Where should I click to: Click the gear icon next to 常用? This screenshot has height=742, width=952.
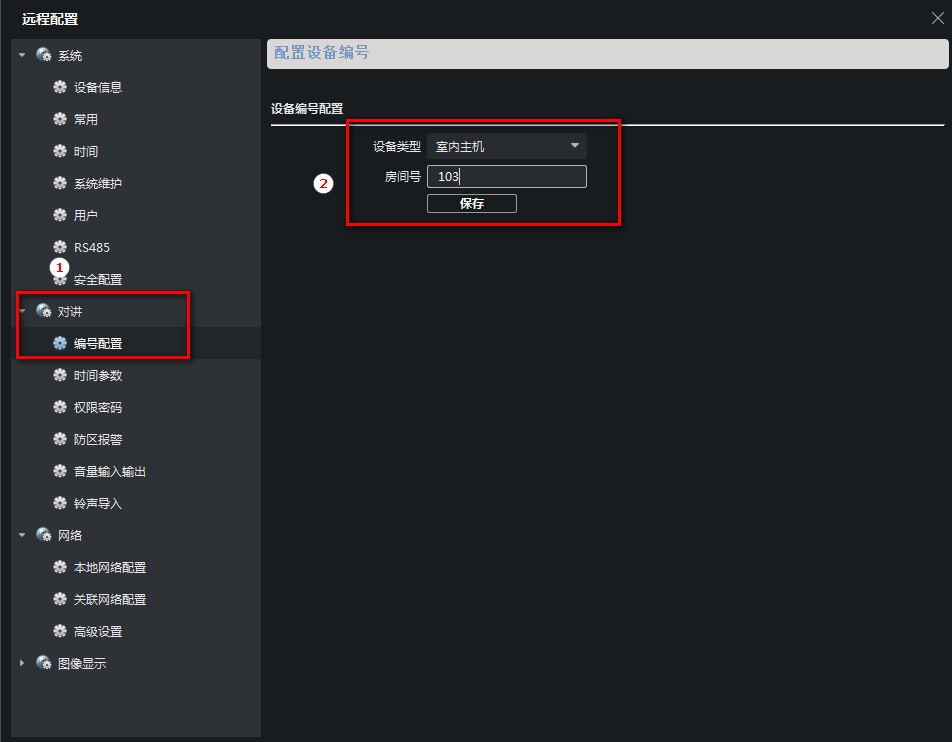[60, 119]
